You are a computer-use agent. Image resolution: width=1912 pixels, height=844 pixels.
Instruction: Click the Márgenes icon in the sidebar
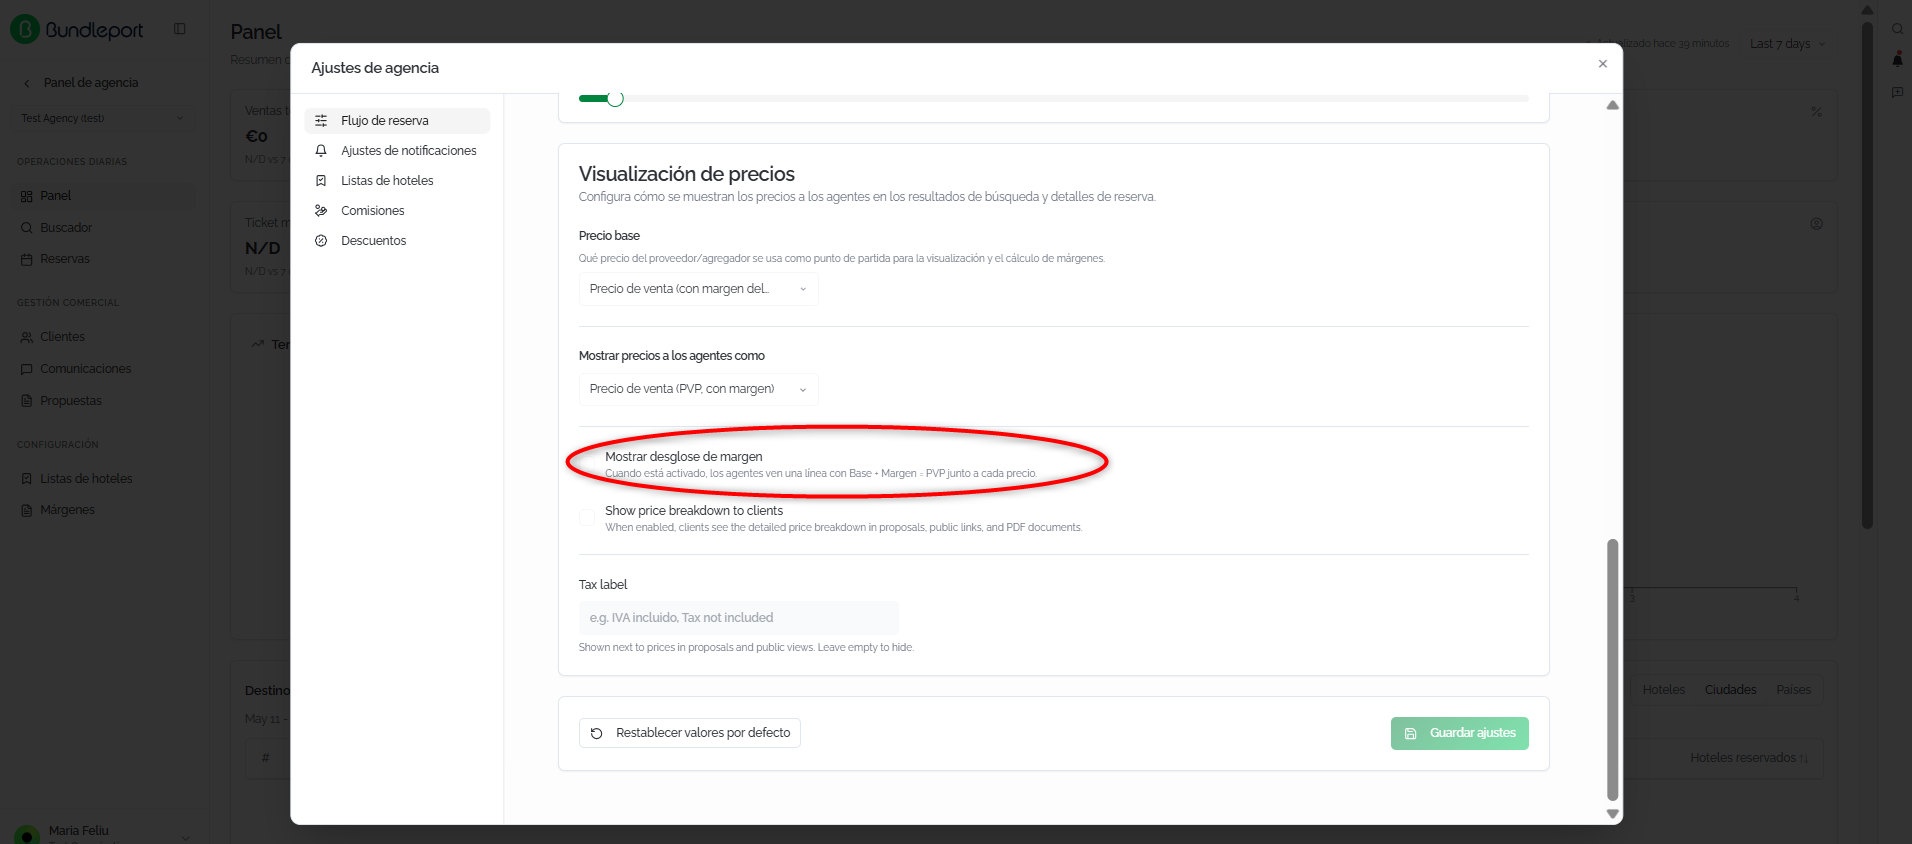pos(27,510)
